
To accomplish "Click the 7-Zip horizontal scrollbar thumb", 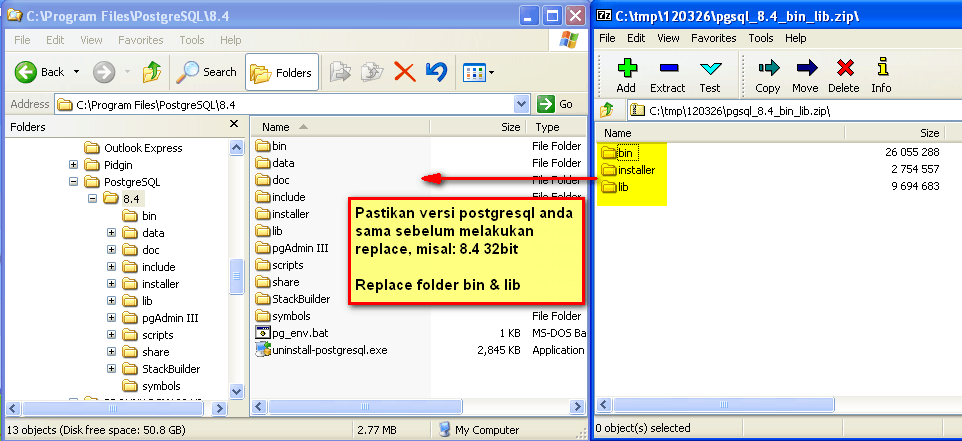I will (724, 405).
